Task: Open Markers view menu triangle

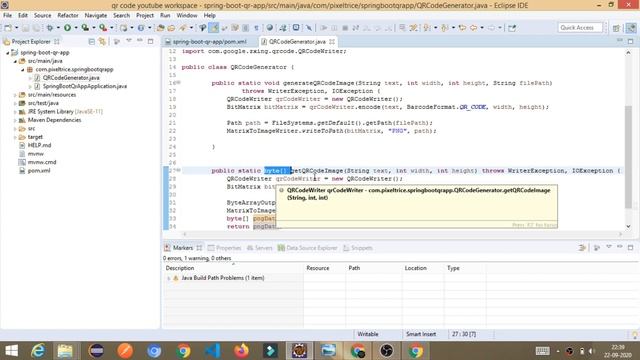Action: point(609,247)
